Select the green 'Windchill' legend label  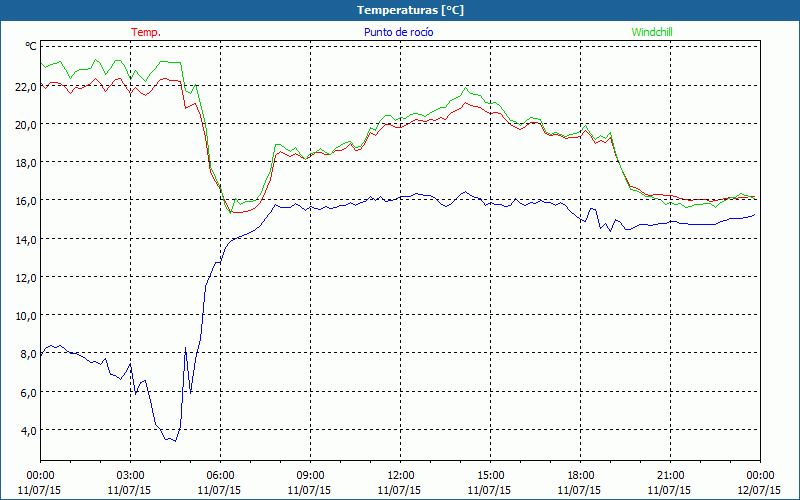pos(652,32)
